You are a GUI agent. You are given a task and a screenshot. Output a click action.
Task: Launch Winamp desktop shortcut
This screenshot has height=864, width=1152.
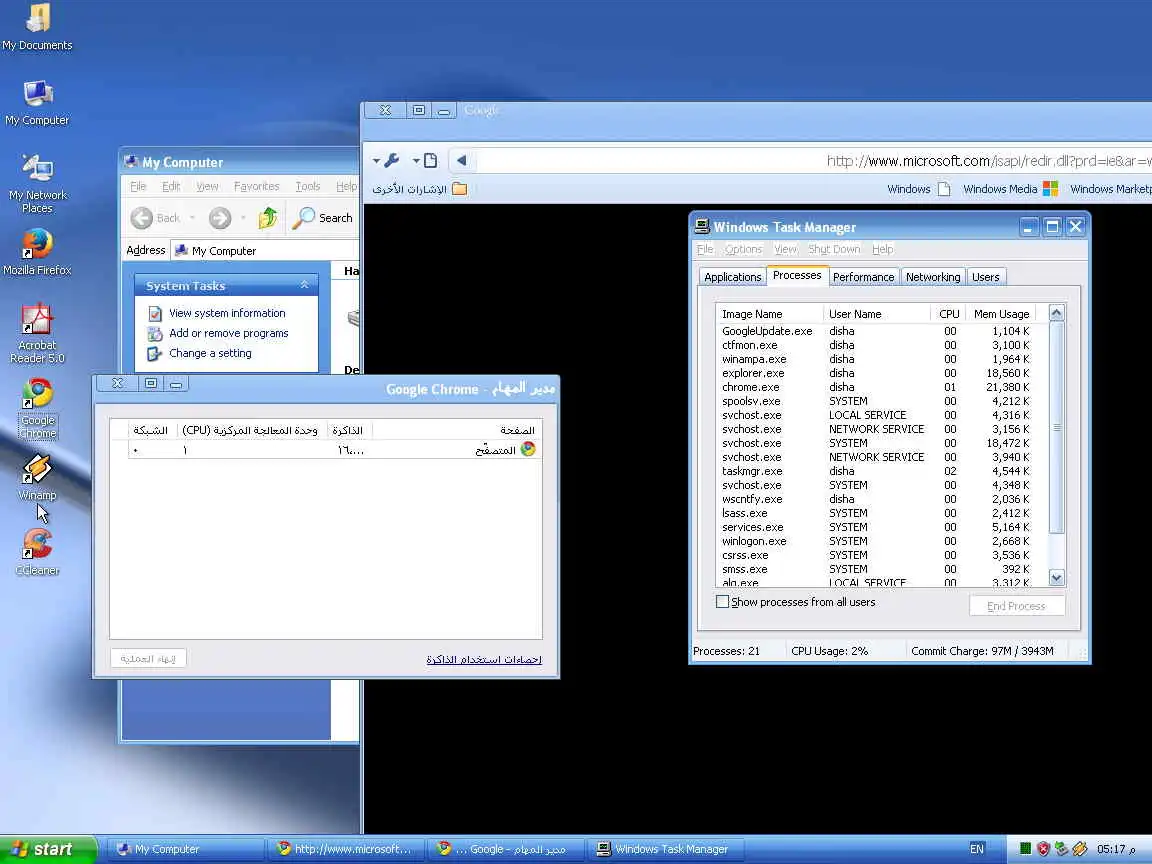(x=37, y=478)
